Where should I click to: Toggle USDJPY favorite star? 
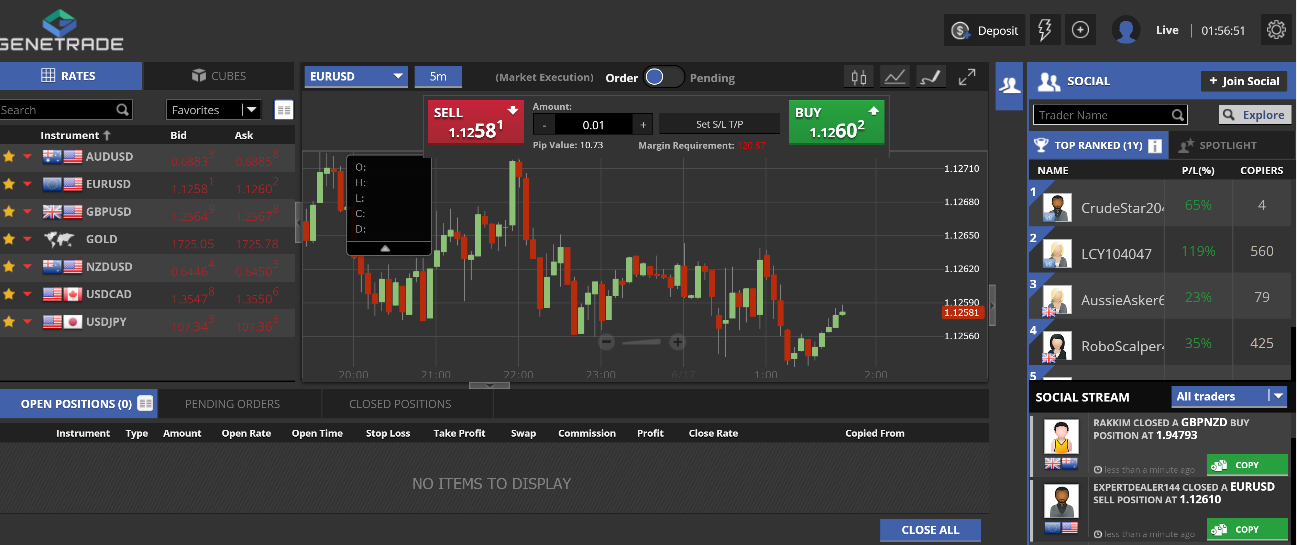9,322
